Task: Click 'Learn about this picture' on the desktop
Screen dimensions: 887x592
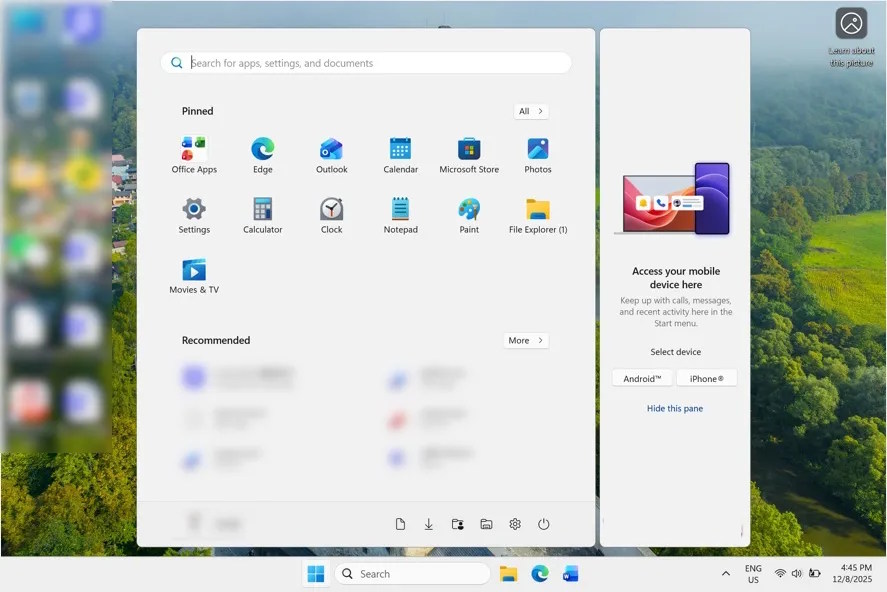Action: tap(853, 25)
